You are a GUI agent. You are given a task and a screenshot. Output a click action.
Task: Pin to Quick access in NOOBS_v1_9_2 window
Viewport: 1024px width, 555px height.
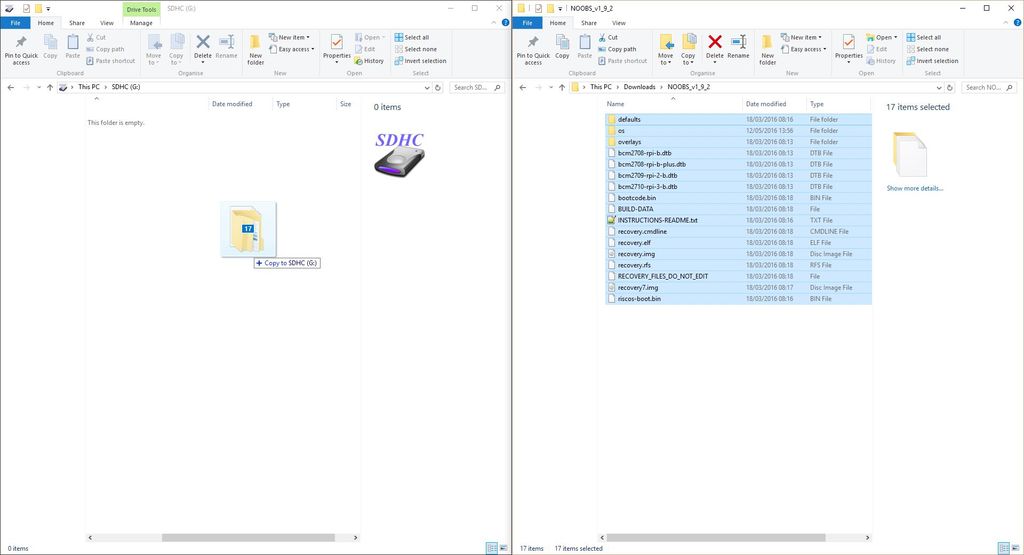(533, 50)
